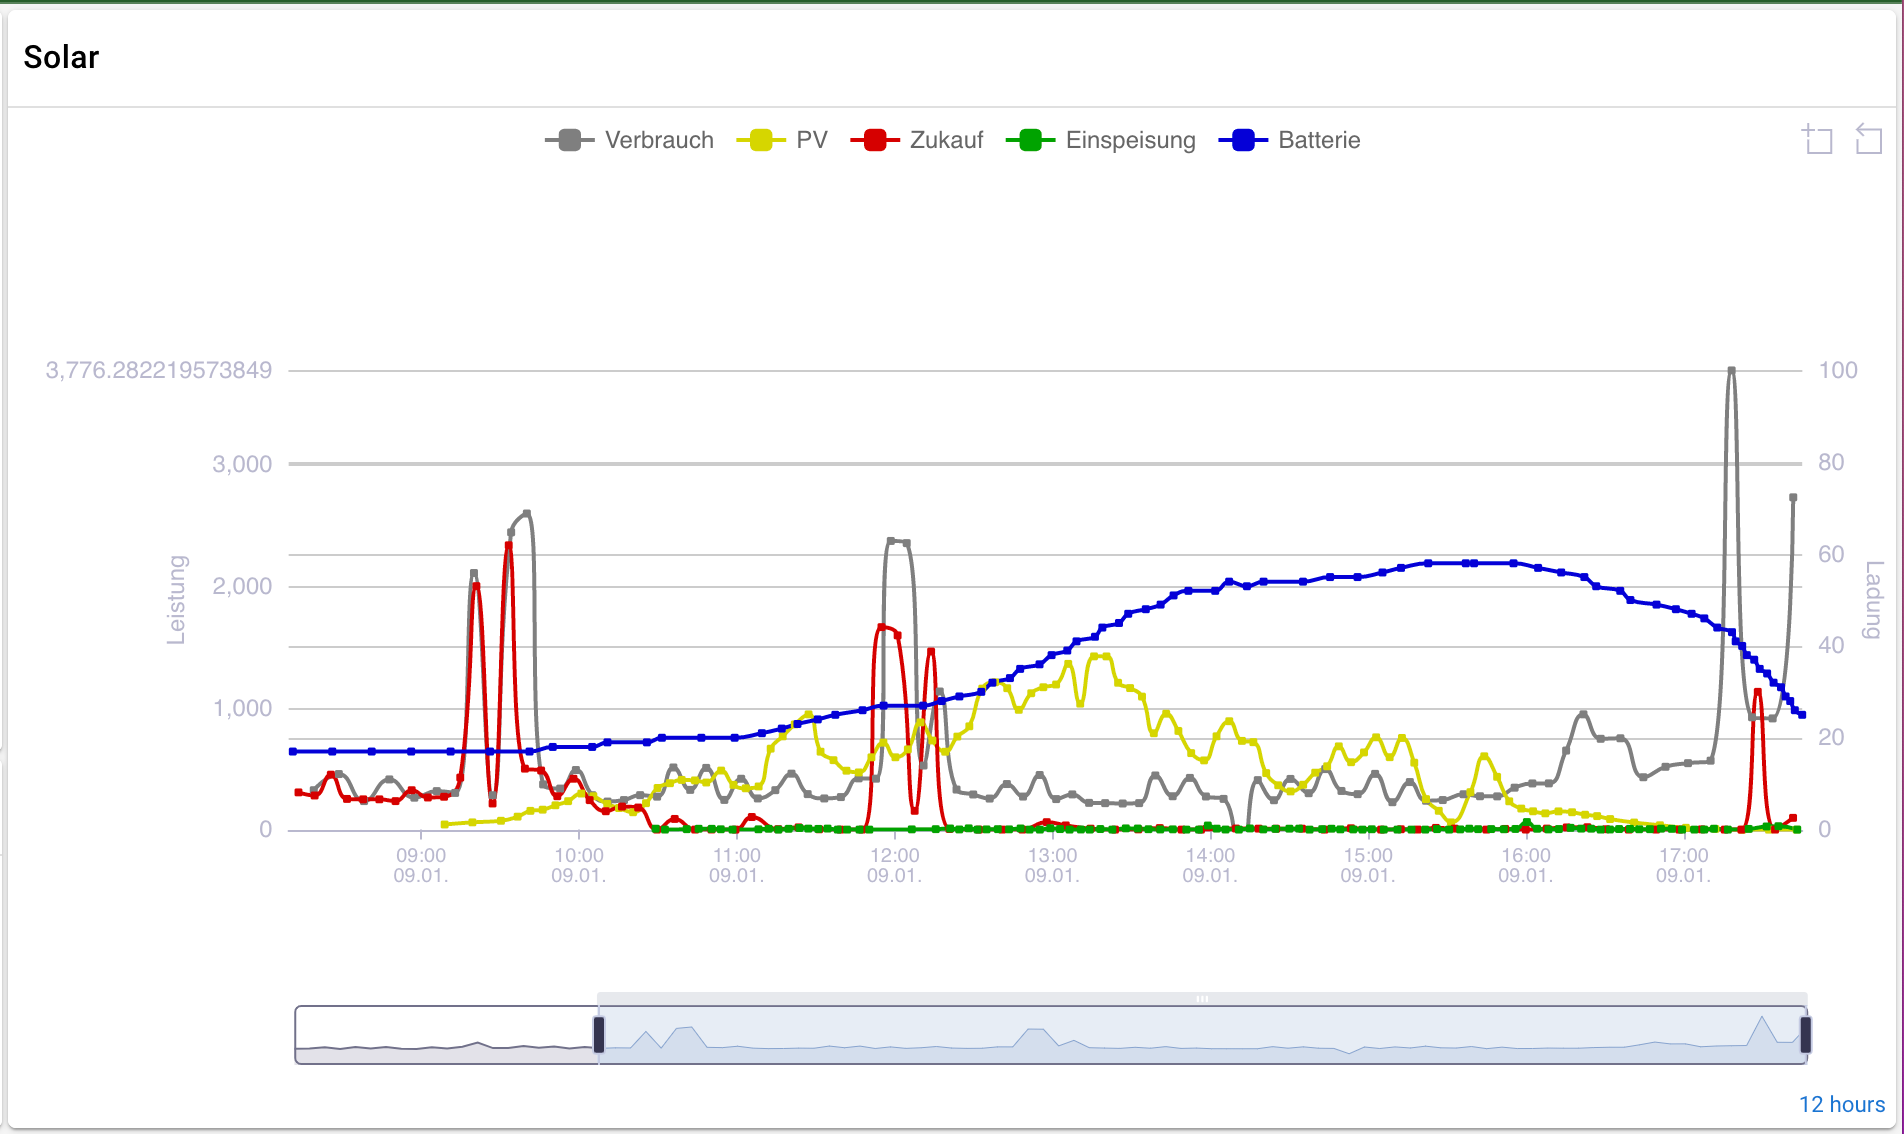Click the 17:00 09.01. x-axis label
1904x1134 pixels.
[x=1684, y=865]
